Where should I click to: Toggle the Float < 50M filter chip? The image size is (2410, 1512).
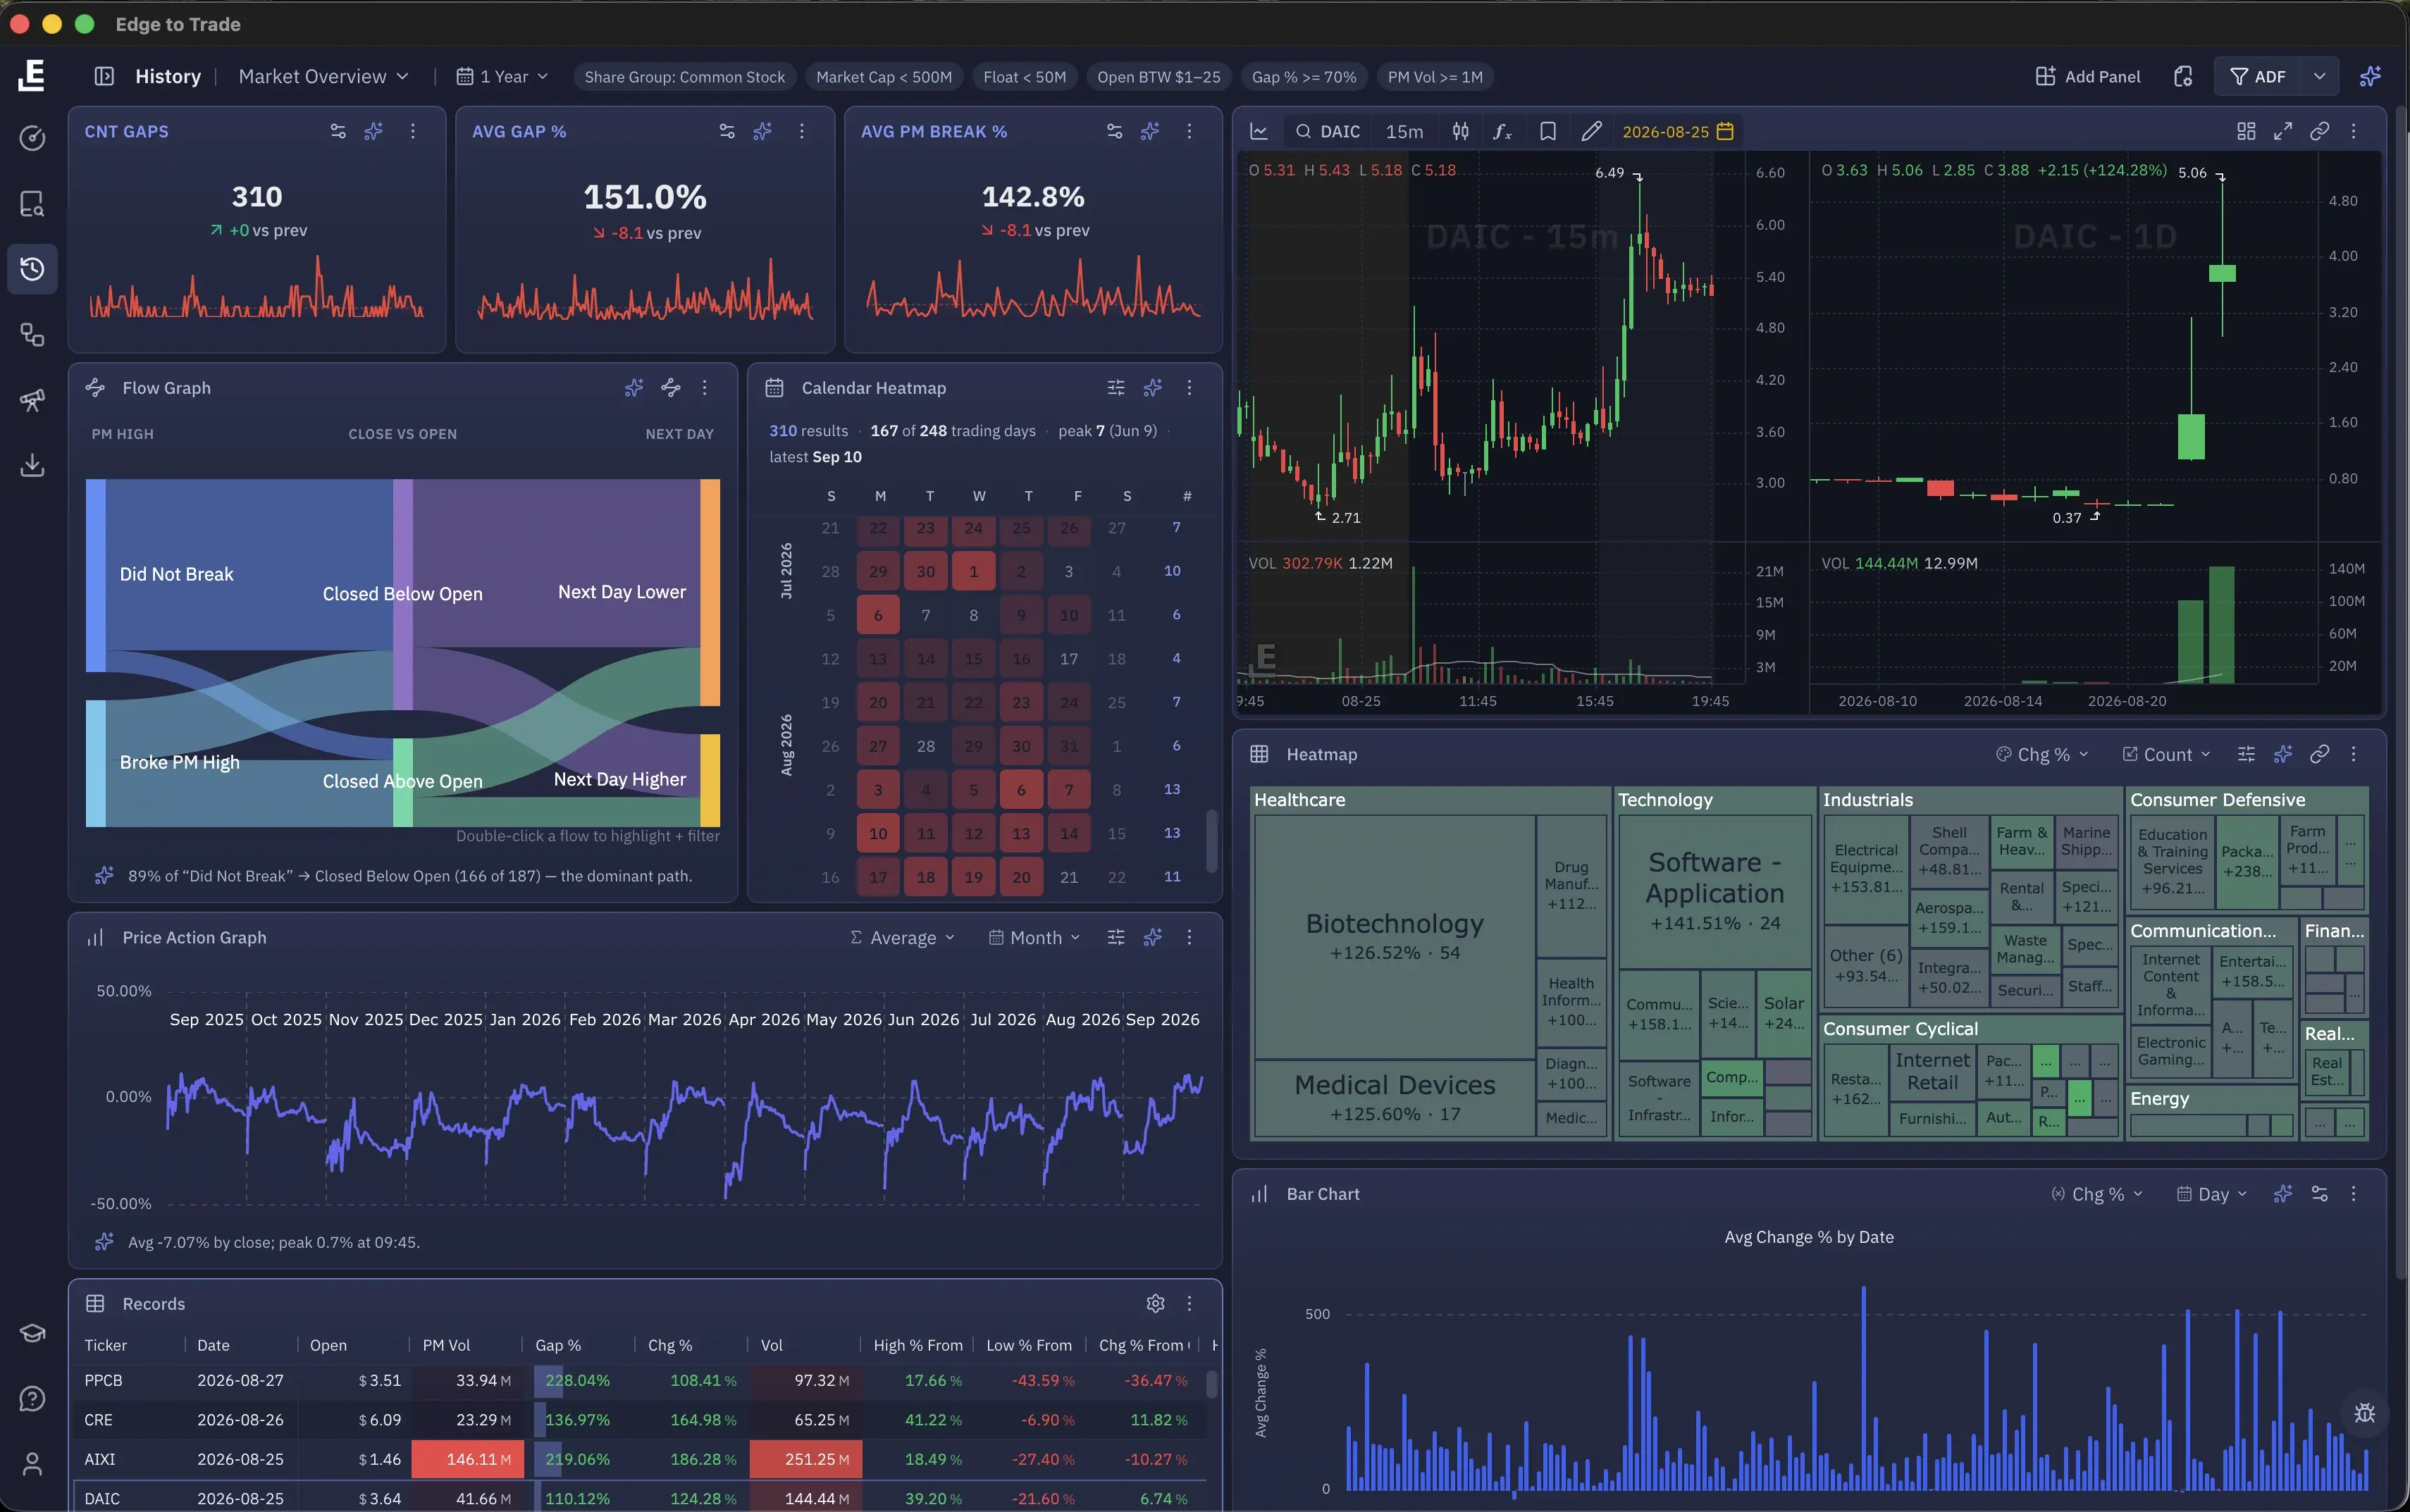click(1024, 77)
